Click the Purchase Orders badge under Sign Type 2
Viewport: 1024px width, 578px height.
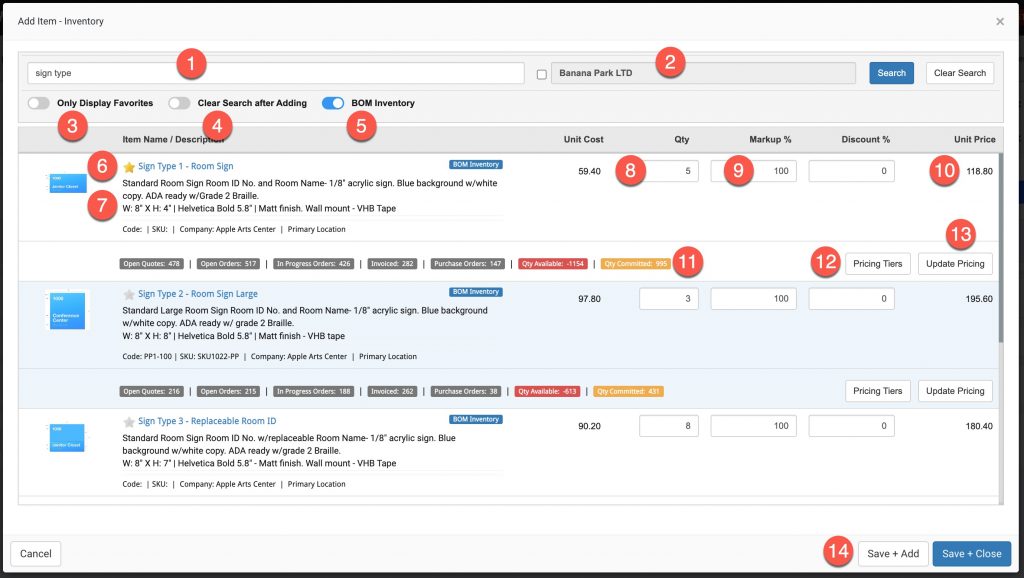[x=468, y=391]
